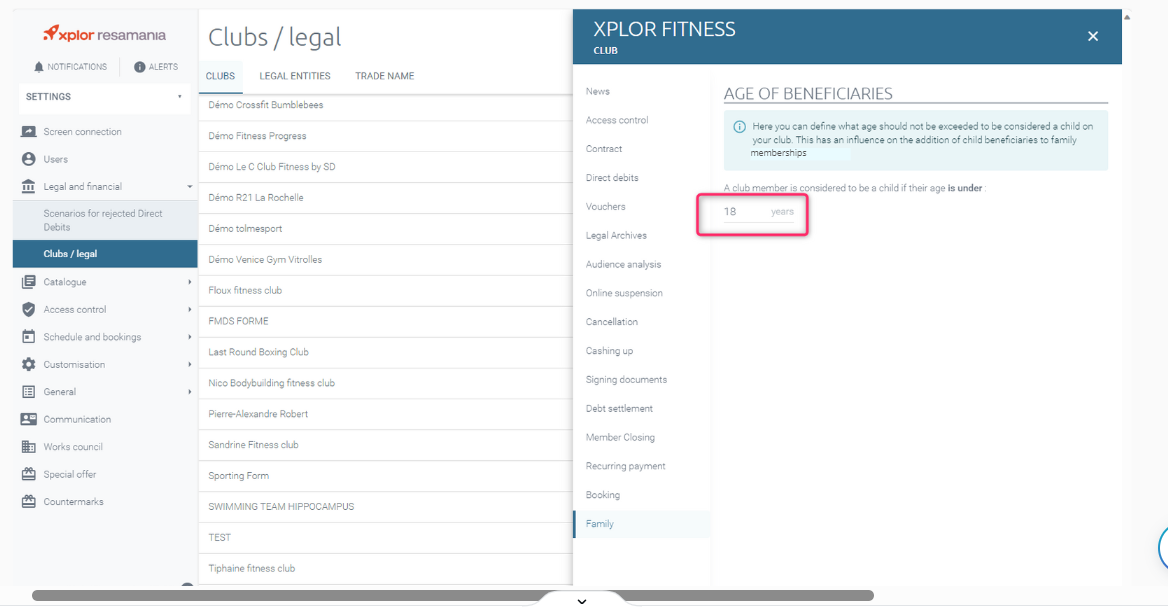The image size is (1168, 609).
Task: Open Vouchers in club panel menu
Action: click(x=605, y=207)
